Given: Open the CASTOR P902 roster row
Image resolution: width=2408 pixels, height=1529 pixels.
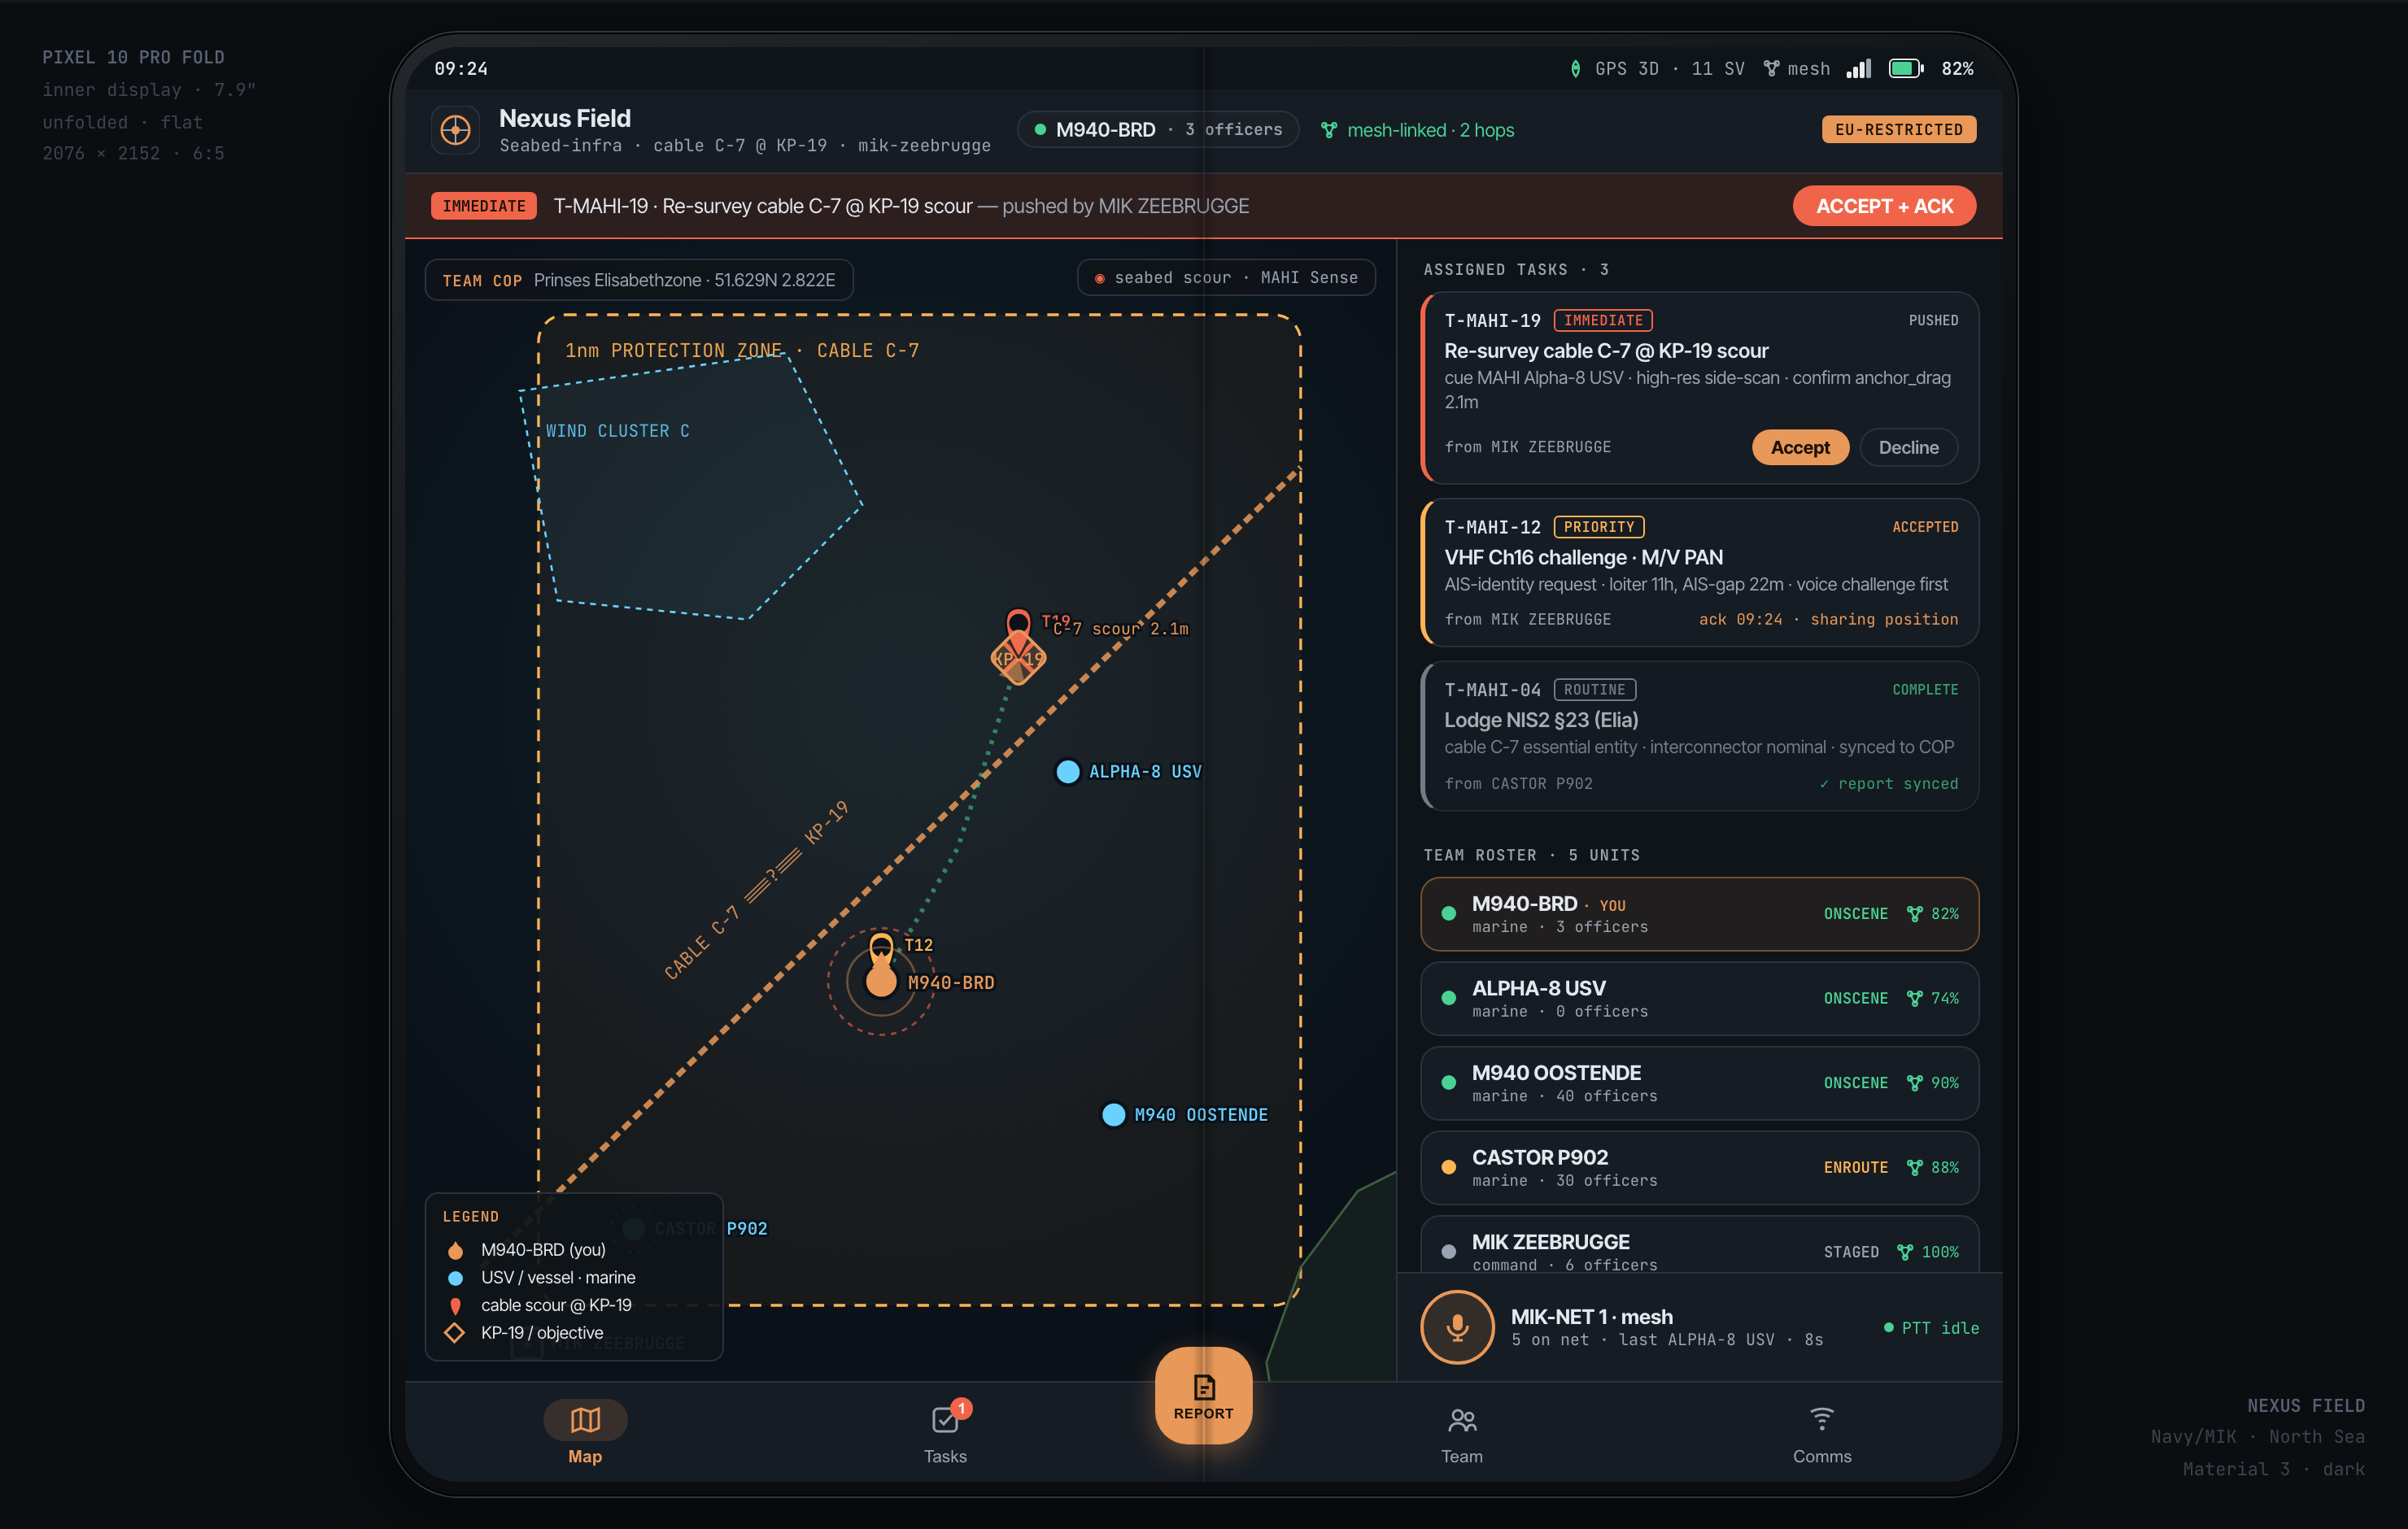Looking at the screenshot, I should tap(1699, 1167).
